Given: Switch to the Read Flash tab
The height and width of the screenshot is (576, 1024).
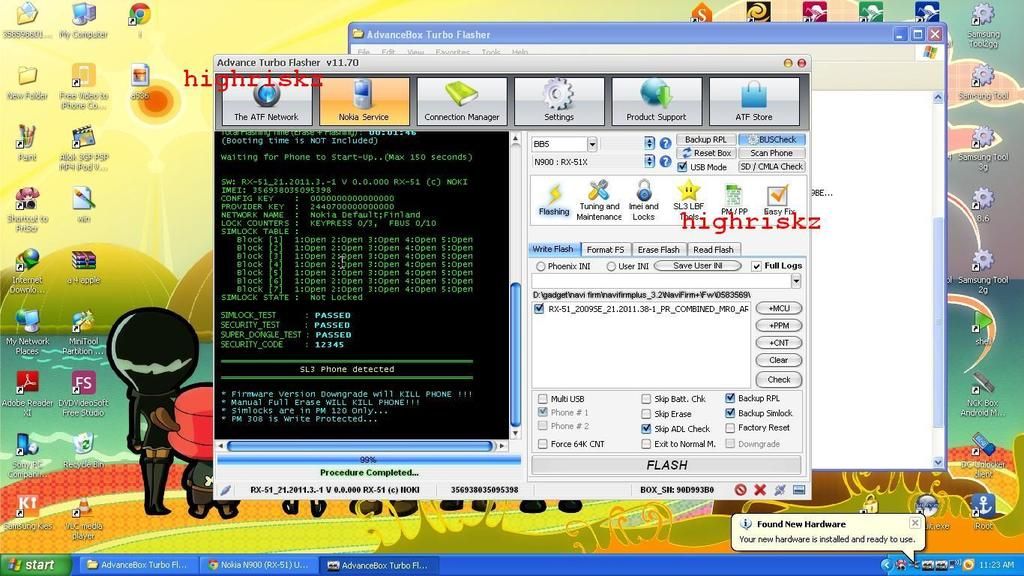Looking at the screenshot, I should 713,249.
